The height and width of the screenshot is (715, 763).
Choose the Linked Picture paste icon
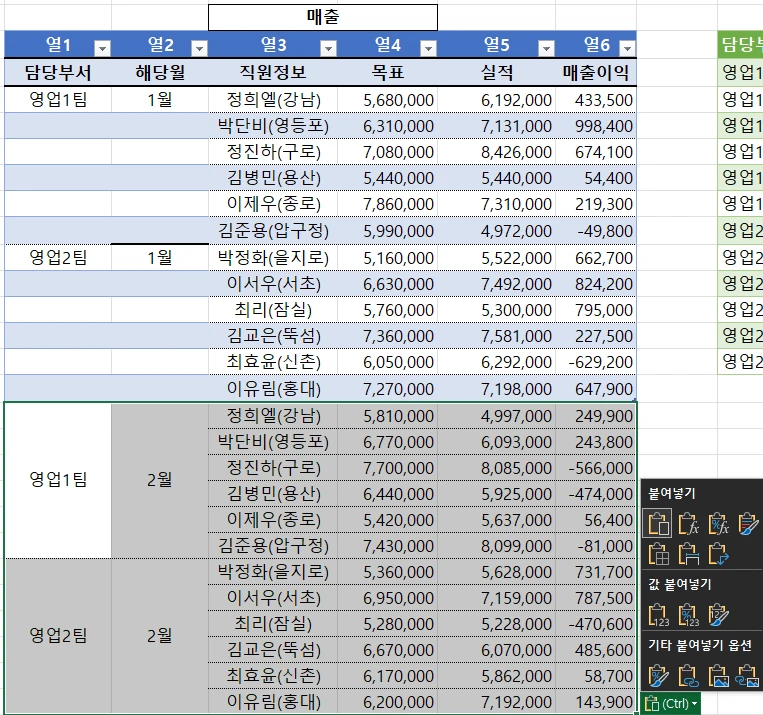[748, 676]
